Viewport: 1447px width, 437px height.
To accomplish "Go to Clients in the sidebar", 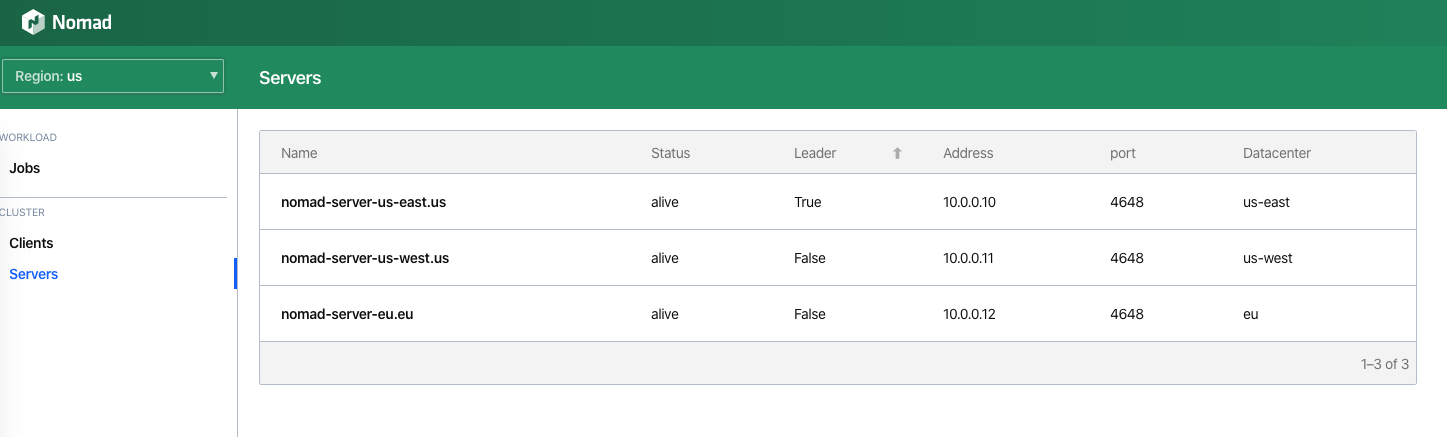I will (31, 243).
